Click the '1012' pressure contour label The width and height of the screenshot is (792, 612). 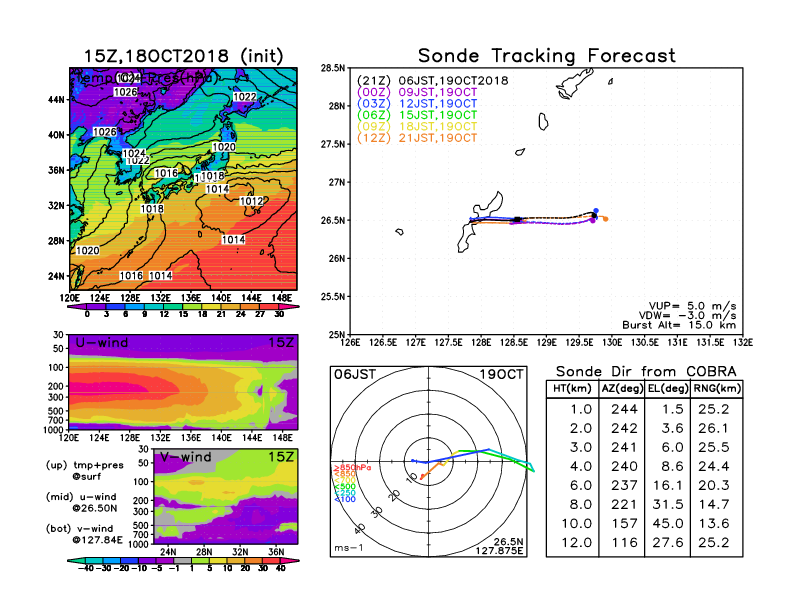click(x=251, y=201)
